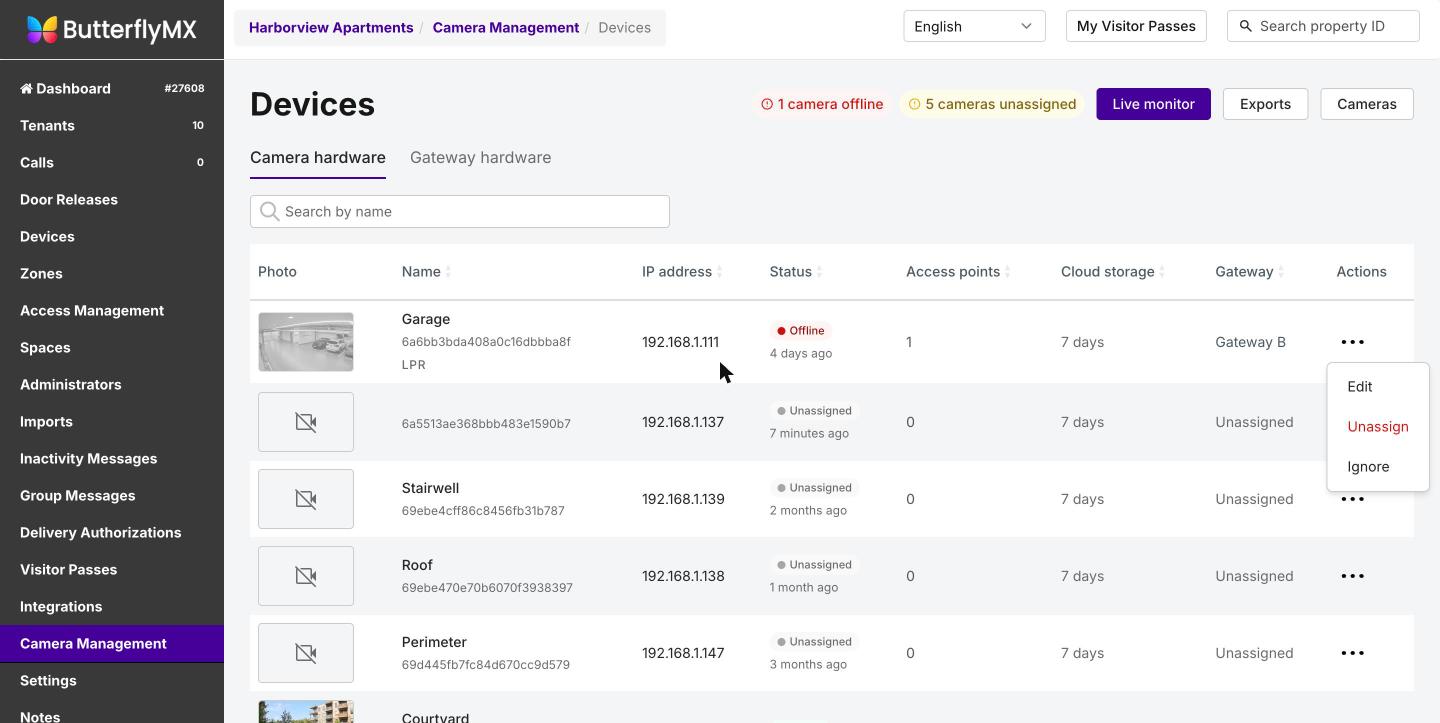Open Inactivity Messages
This screenshot has height=723, width=1440.
pyautogui.click(x=112, y=458)
